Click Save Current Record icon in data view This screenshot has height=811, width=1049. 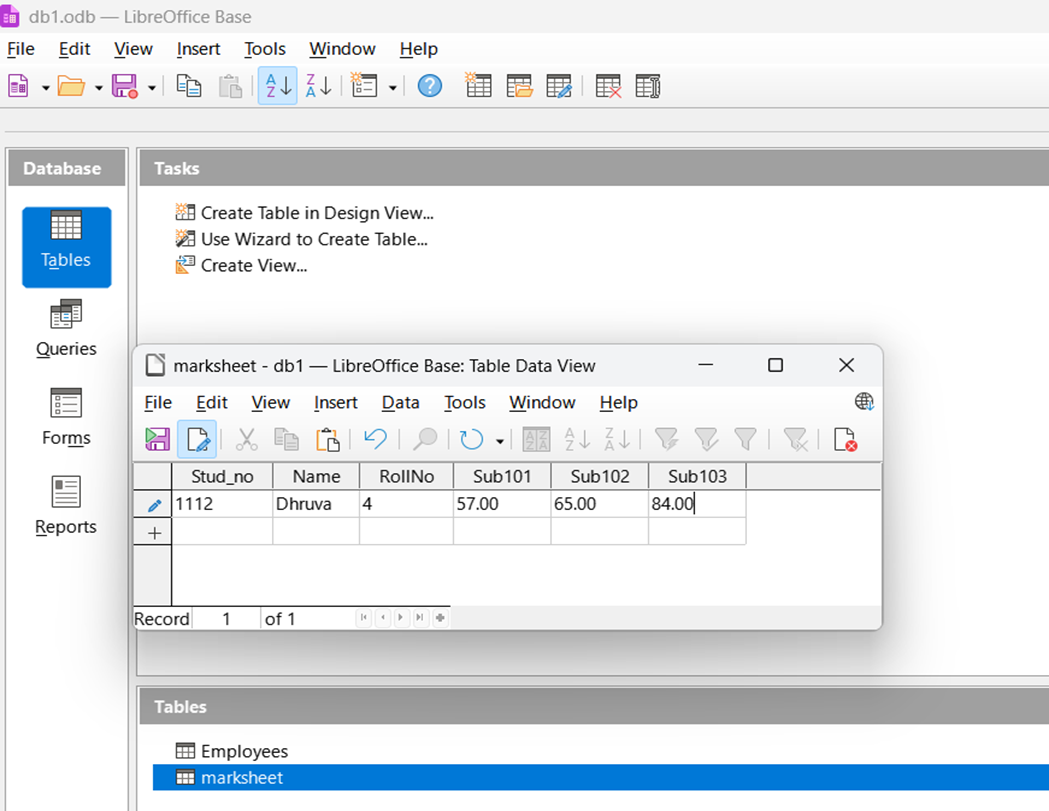pos(157,440)
